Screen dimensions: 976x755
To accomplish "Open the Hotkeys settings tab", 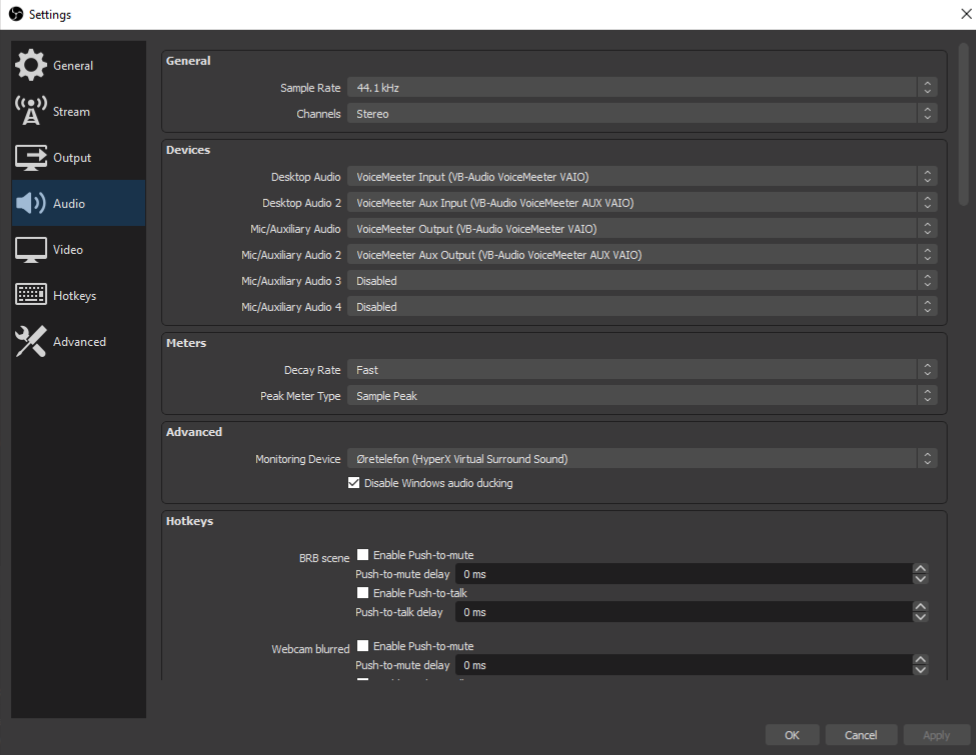I will tap(78, 295).
